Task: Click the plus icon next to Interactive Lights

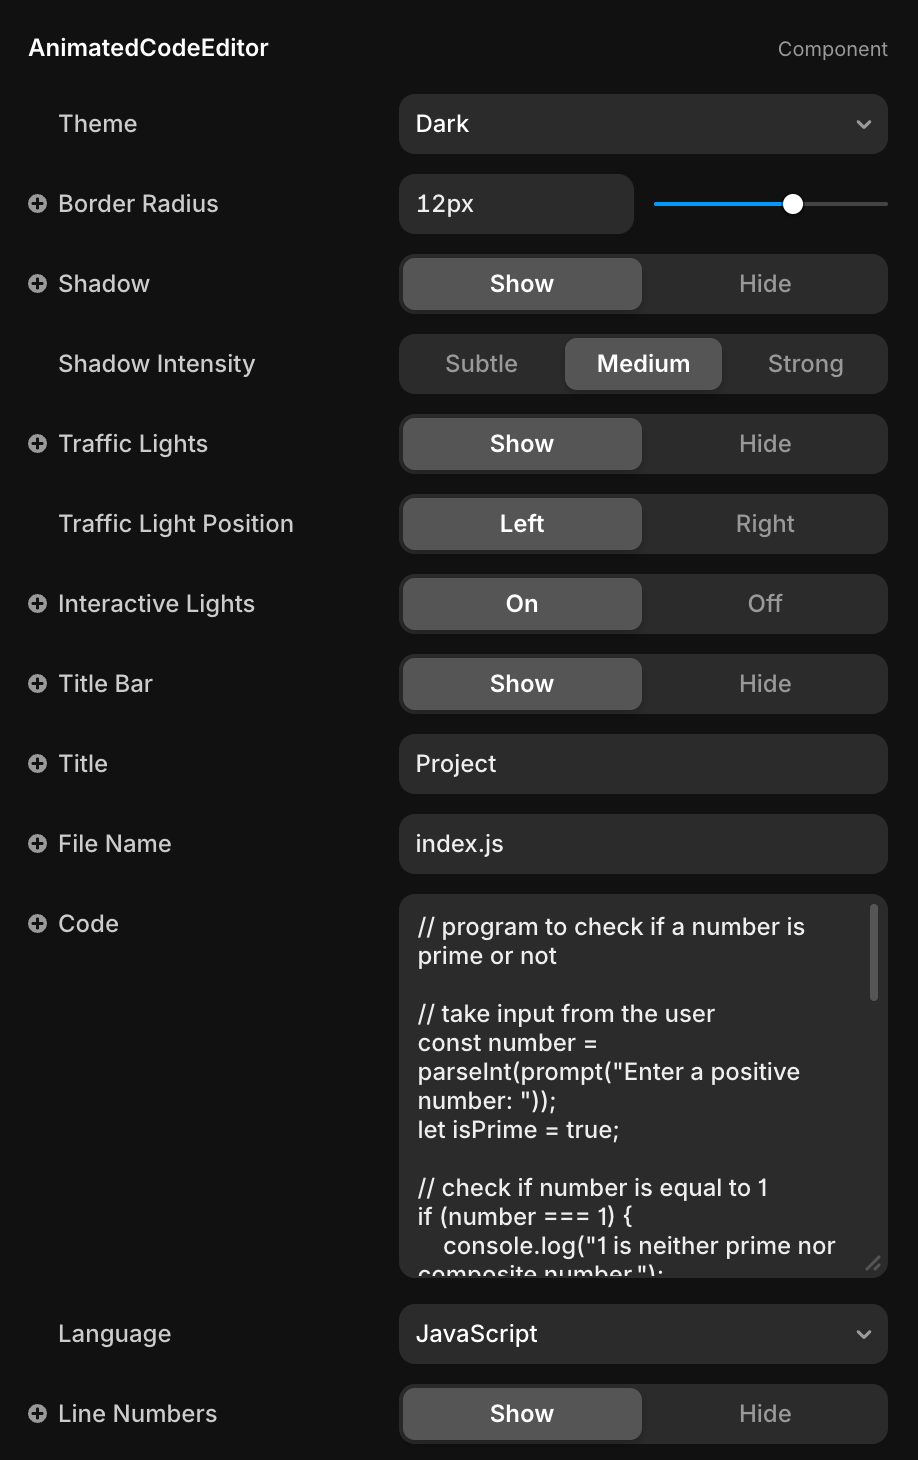Action: tap(37, 604)
